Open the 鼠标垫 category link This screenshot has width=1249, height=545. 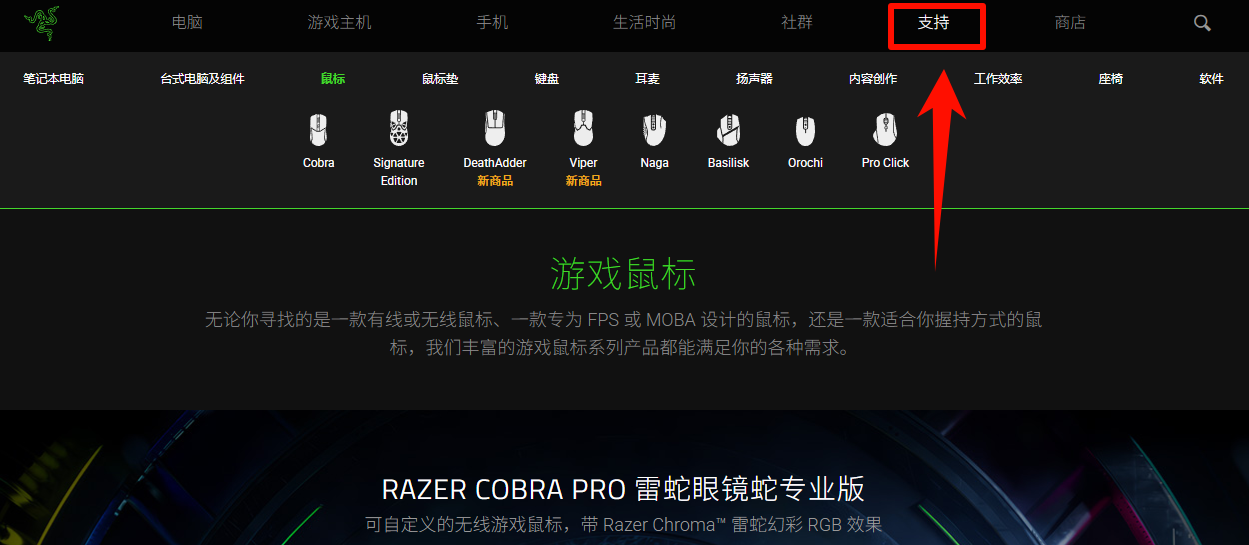click(440, 79)
